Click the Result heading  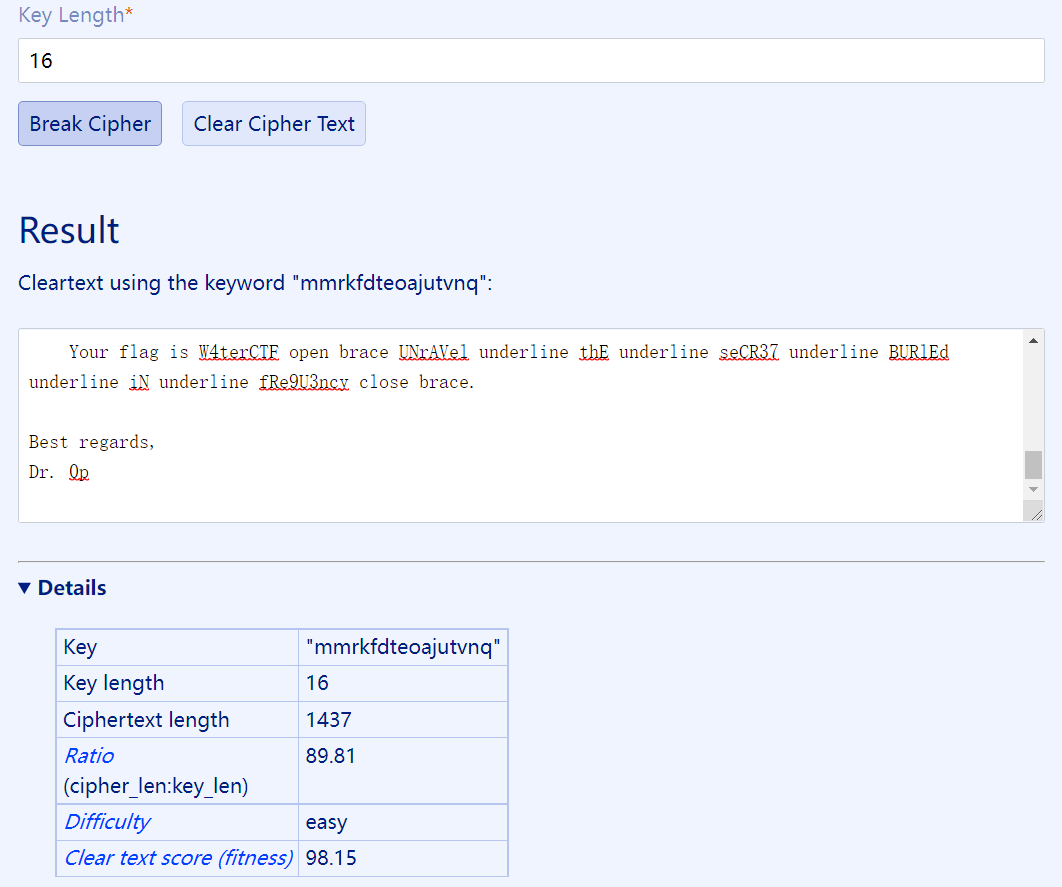point(69,230)
